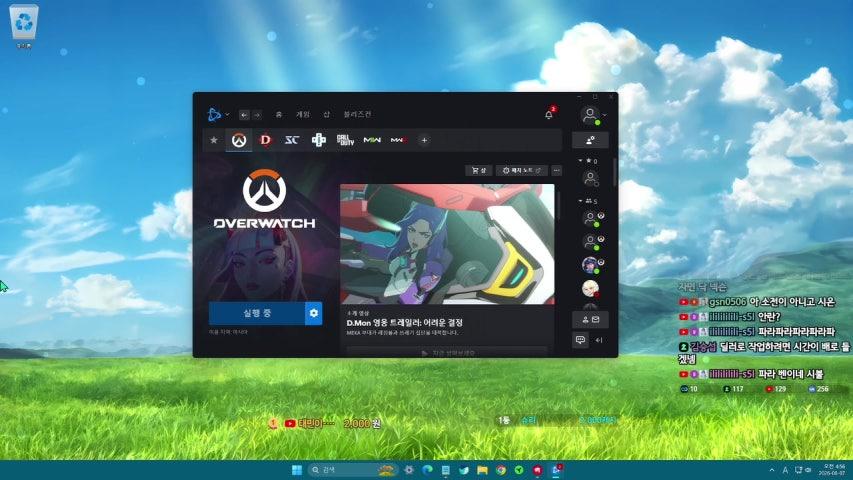The image size is (853, 480).
Task: Open game settings gear beside play button
Action: pyautogui.click(x=314, y=313)
